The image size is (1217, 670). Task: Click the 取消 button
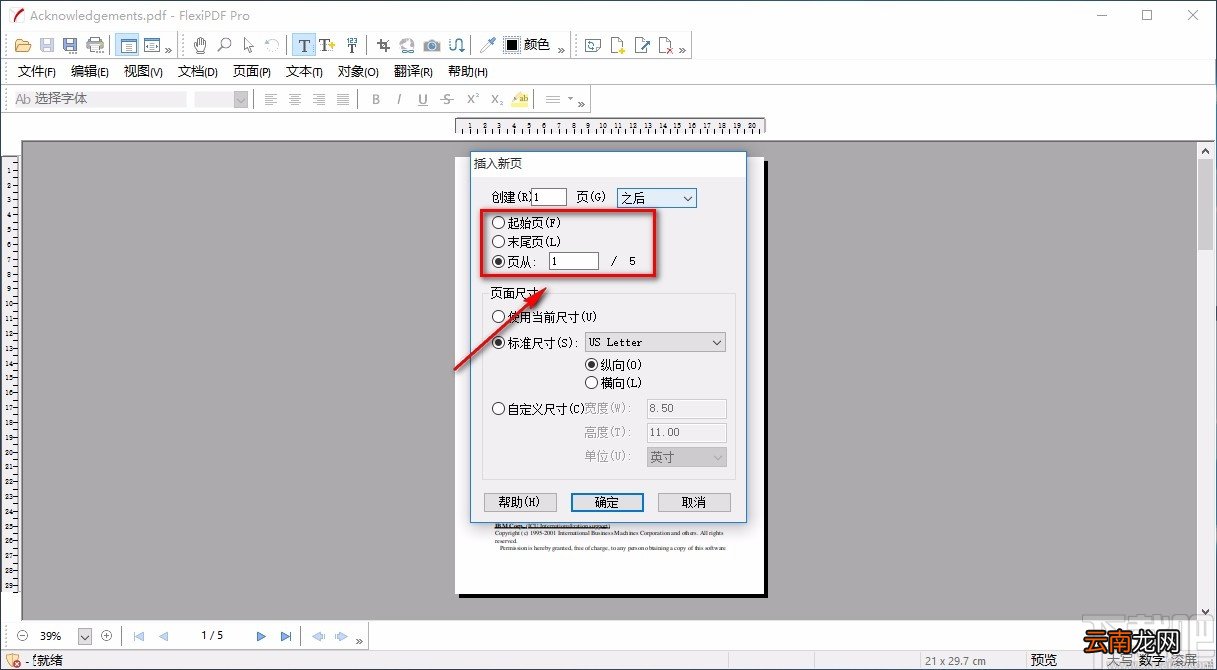(694, 502)
